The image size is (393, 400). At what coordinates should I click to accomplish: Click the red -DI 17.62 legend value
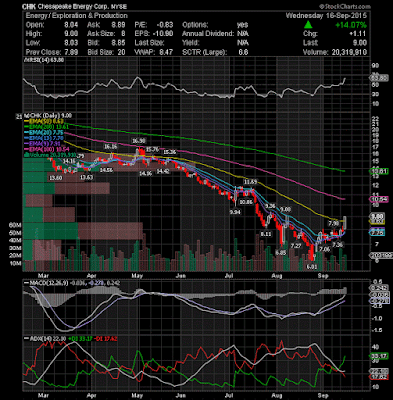(105, 338)
